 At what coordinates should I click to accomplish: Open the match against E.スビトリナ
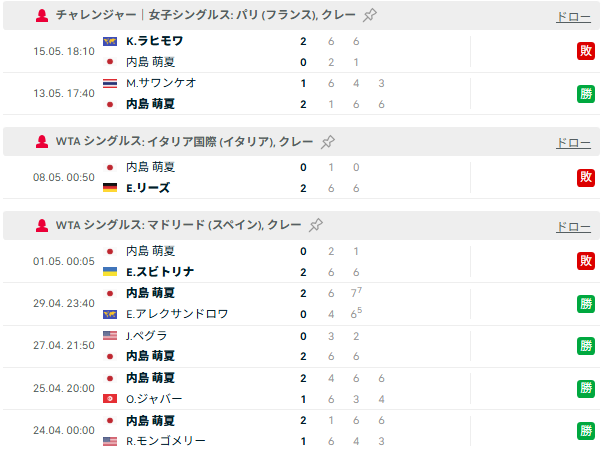coord(301,262)
